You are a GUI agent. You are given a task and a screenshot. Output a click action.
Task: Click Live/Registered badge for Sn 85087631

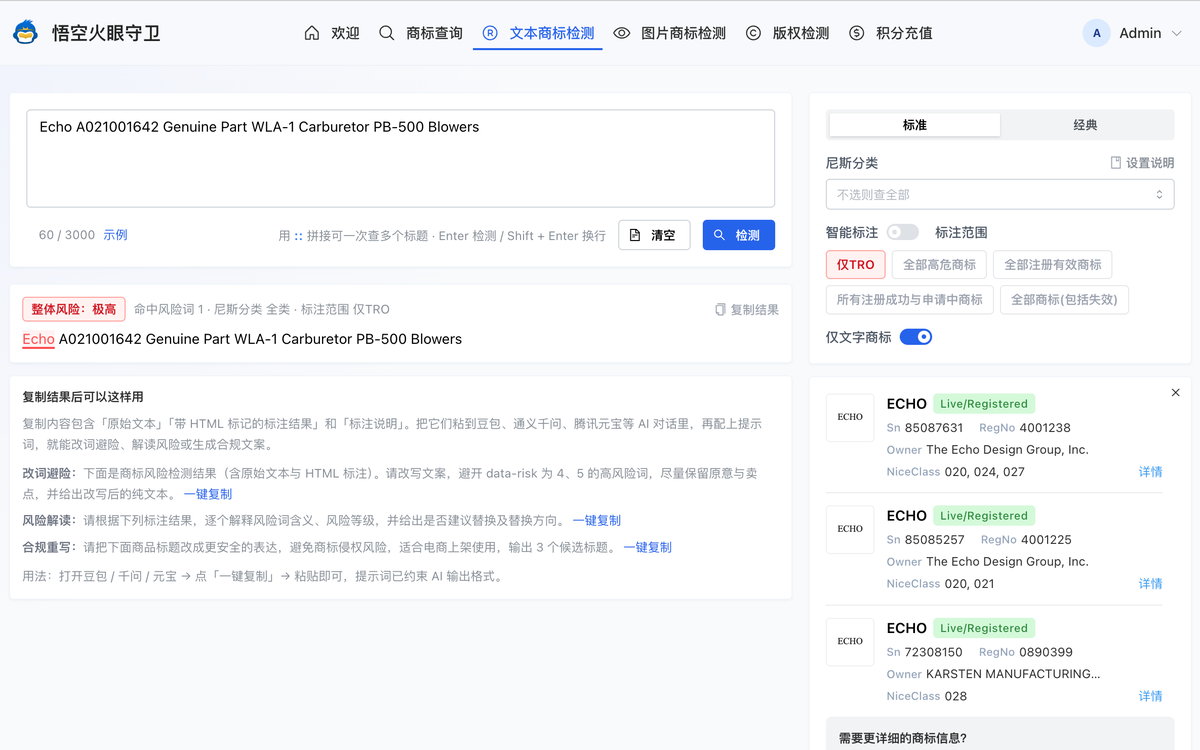pos(984,404)
